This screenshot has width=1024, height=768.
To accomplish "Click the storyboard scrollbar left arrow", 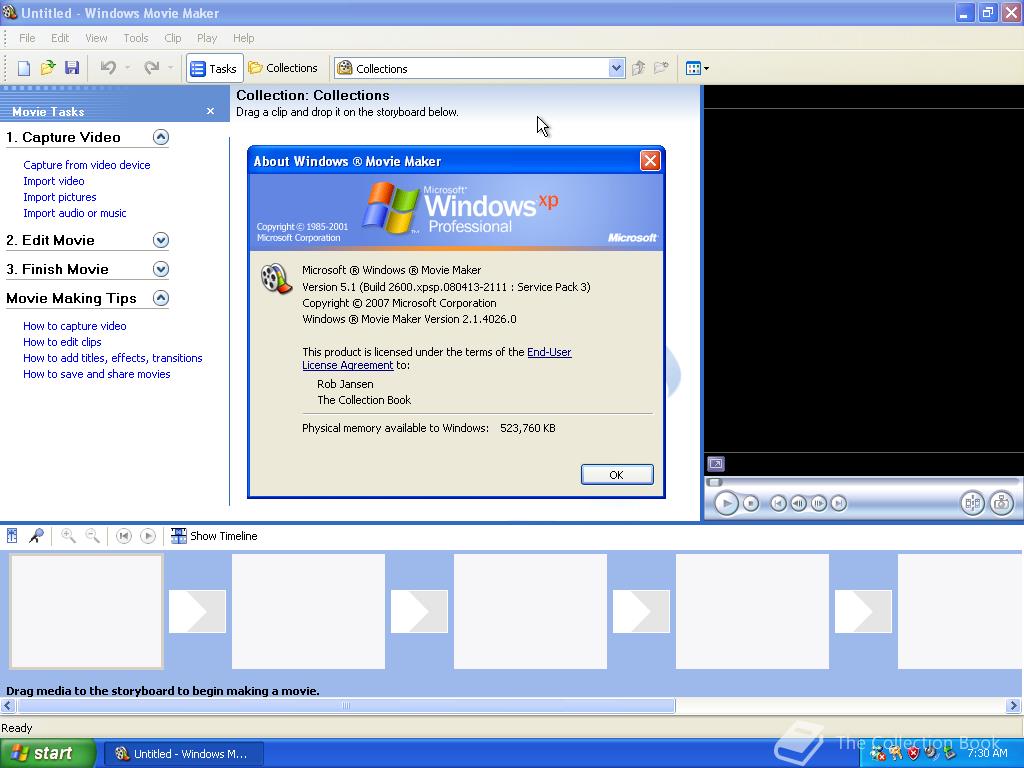I will (8, 705).
